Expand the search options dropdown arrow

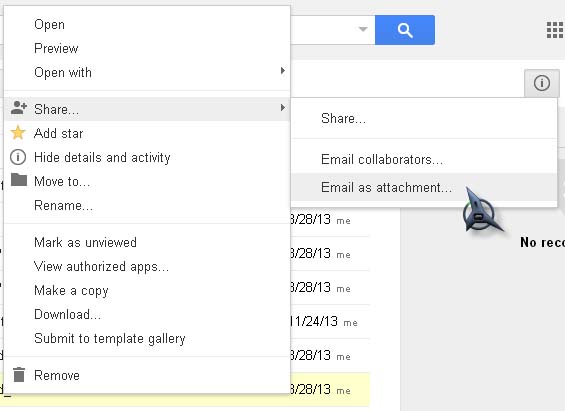coord(363,29)
